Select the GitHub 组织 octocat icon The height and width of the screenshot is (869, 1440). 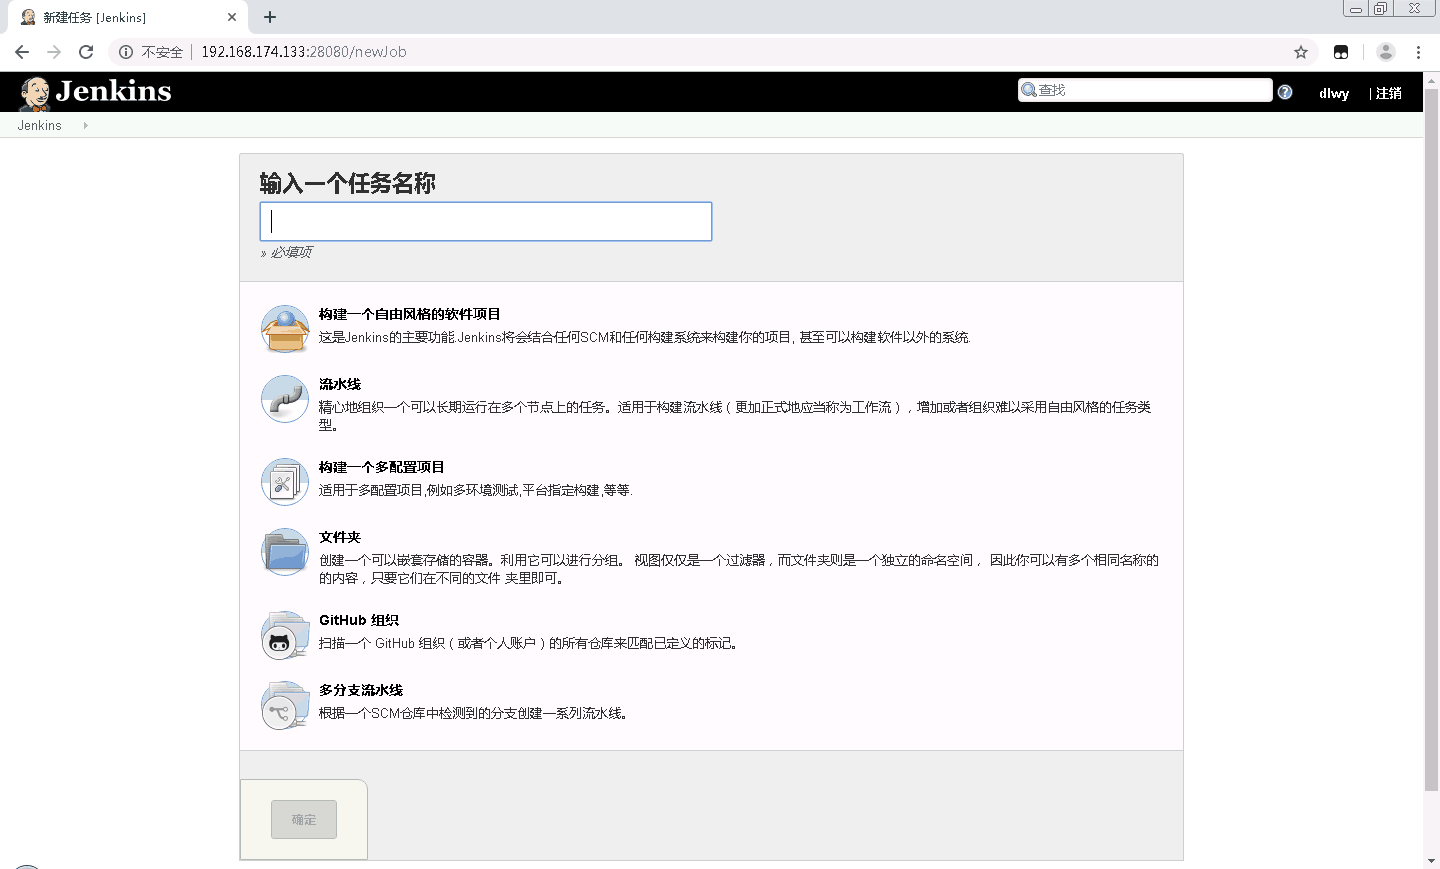click(285, 635)
